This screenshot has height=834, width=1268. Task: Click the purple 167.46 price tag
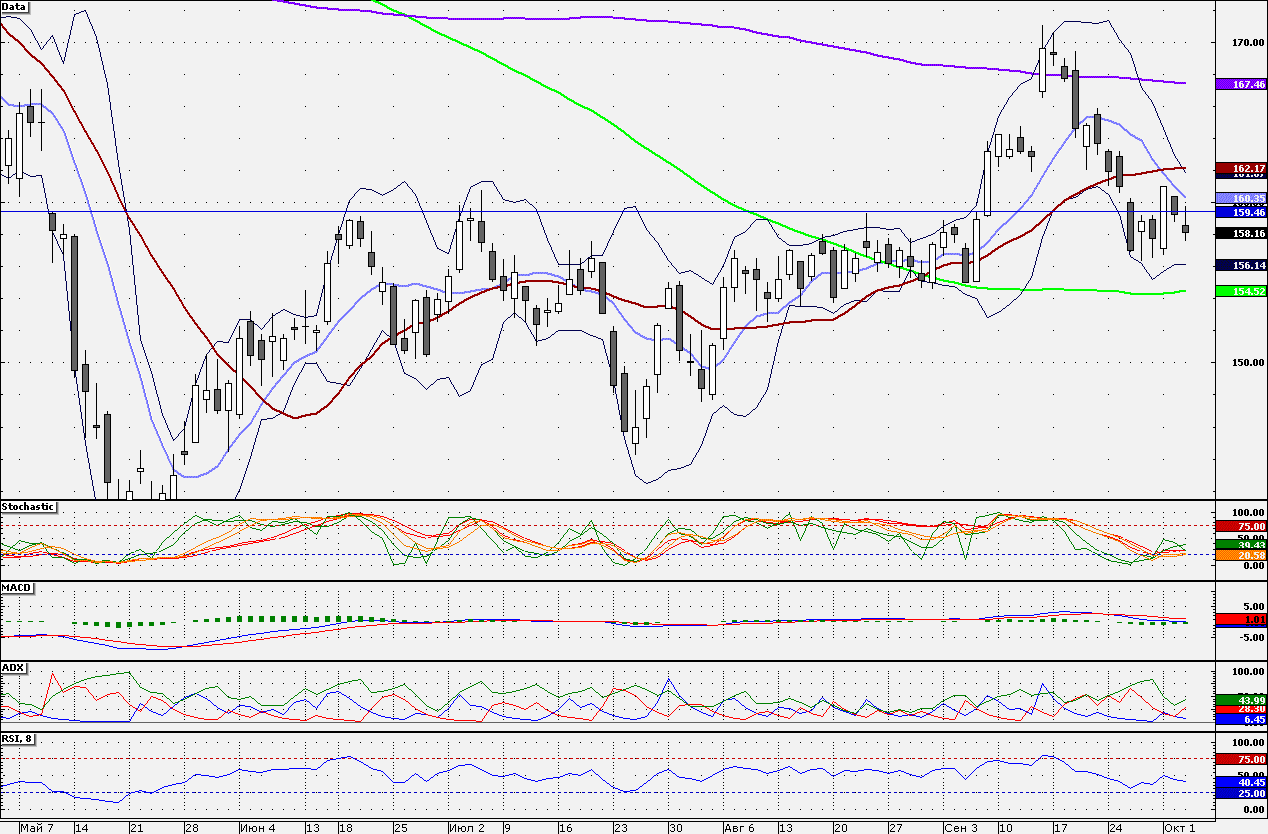point(1240,85)
